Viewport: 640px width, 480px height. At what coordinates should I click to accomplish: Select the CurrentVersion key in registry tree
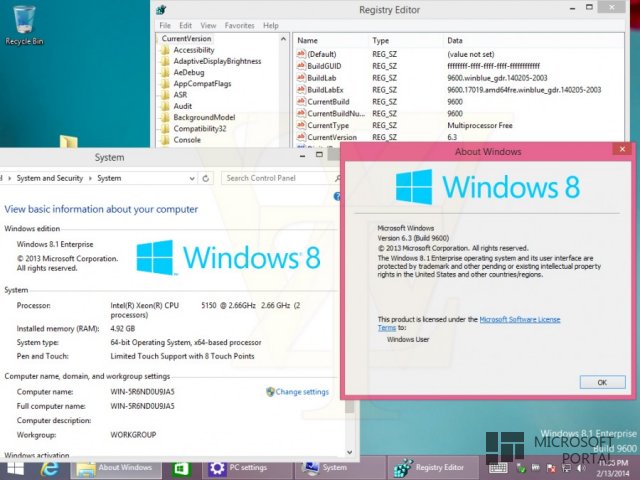tap(186, 39)
